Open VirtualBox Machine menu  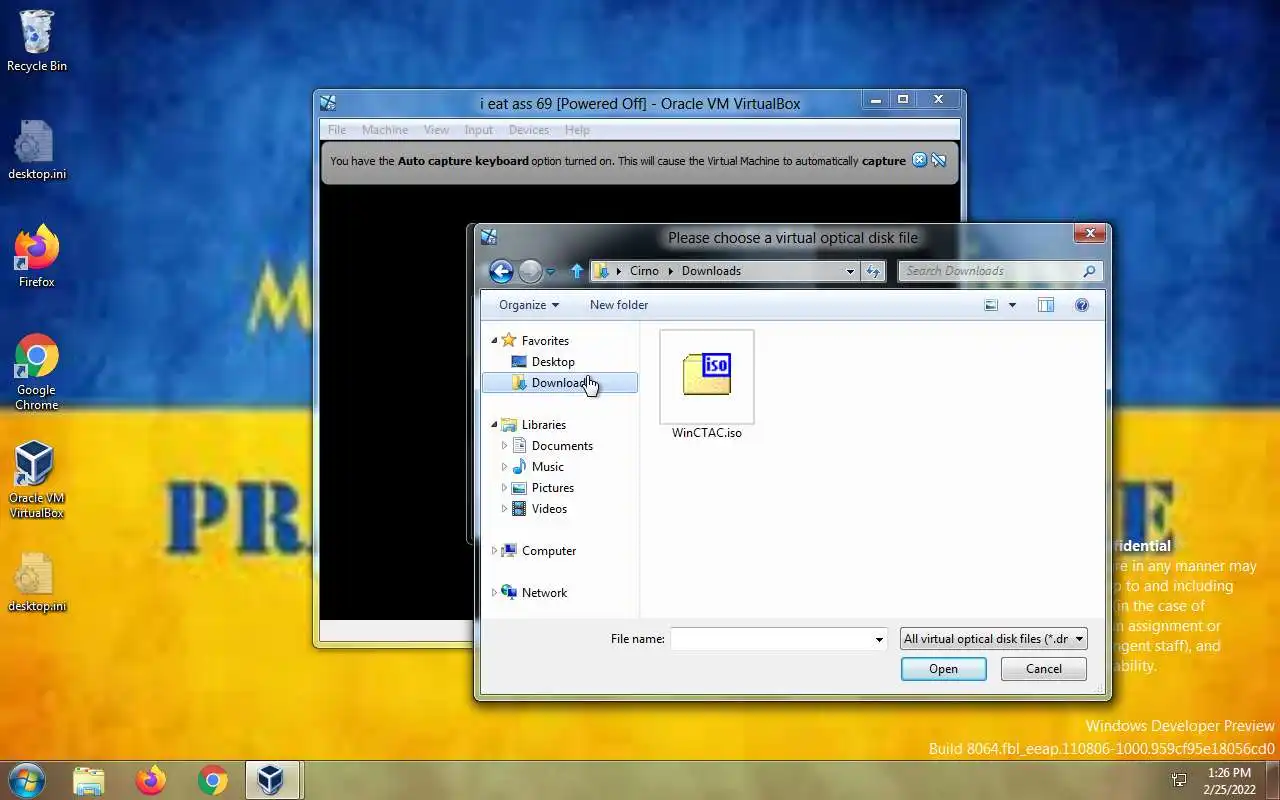click(385, 130)
